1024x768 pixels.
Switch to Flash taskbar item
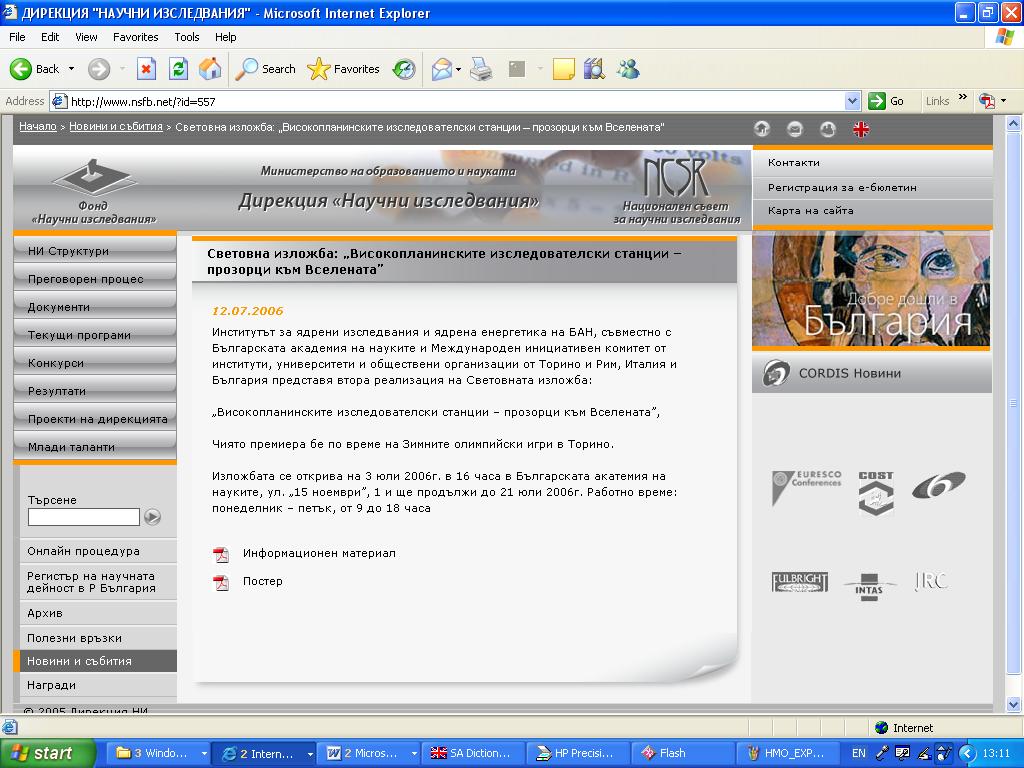point(685,754)
